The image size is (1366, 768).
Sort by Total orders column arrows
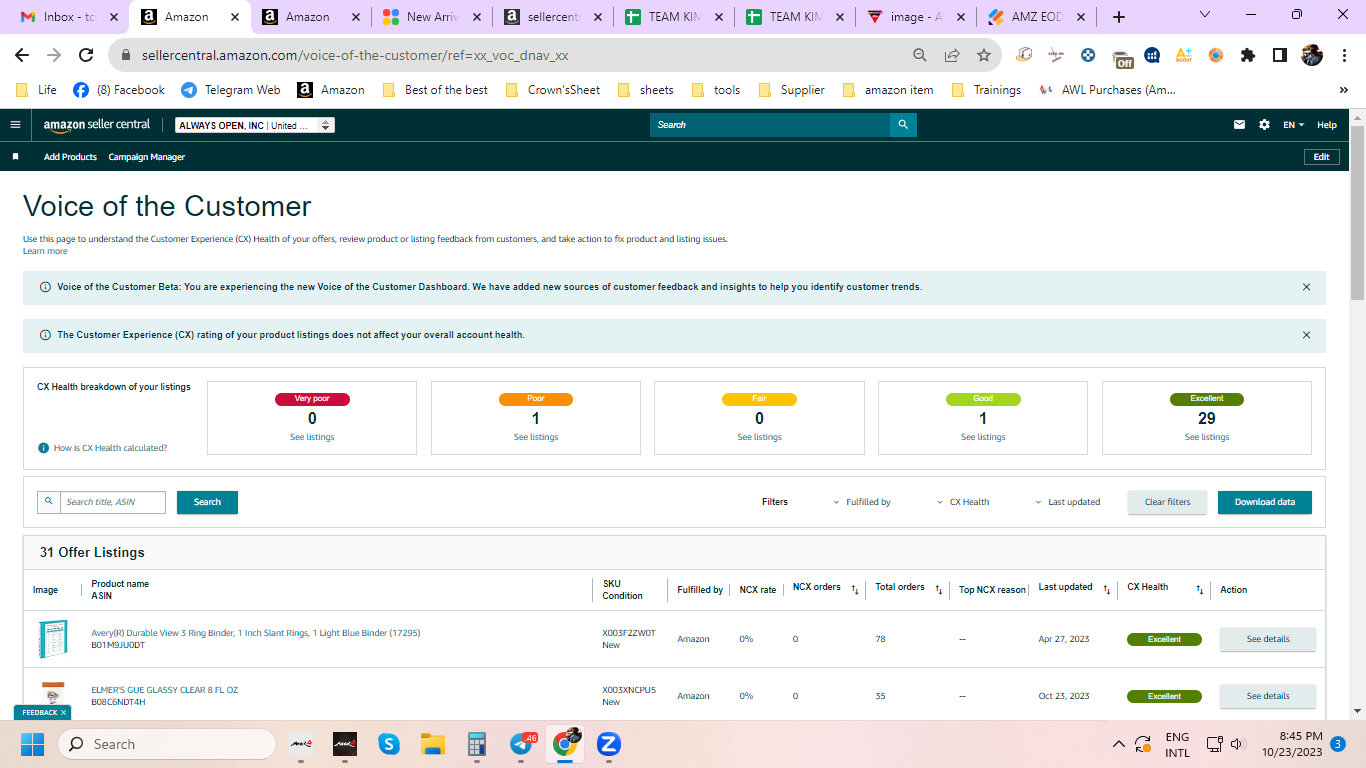tap(939, 590)
